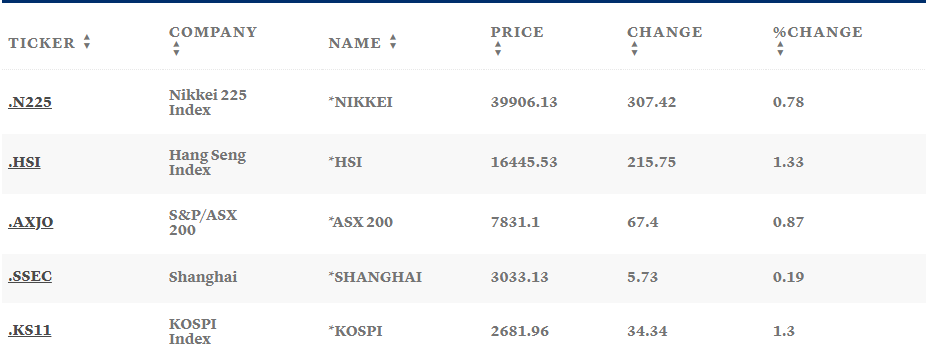
Task: Click the COMPANY column header text
Action: [x=213, y=32]
